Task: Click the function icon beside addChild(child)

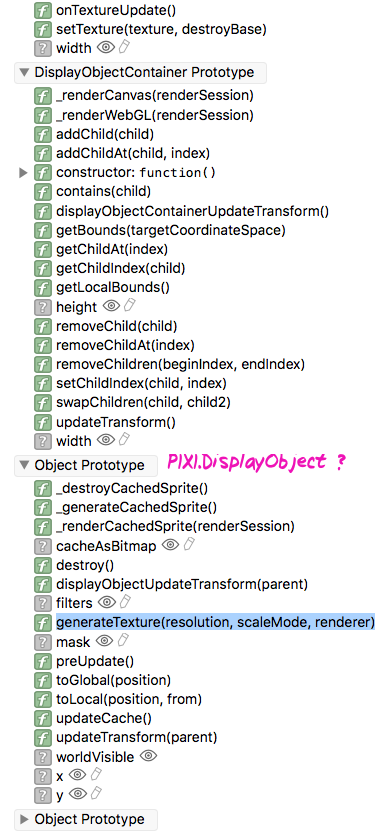Action: (41, 134)
